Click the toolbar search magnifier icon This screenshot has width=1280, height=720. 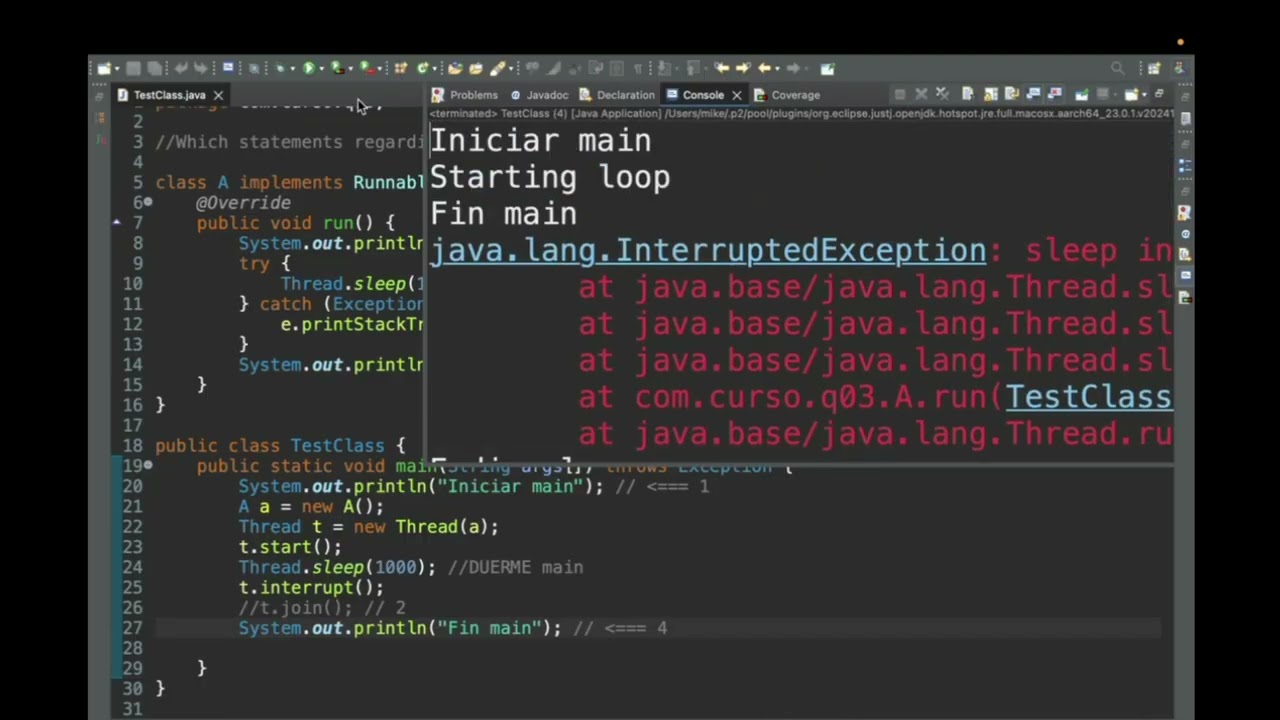coord(1118,68)
